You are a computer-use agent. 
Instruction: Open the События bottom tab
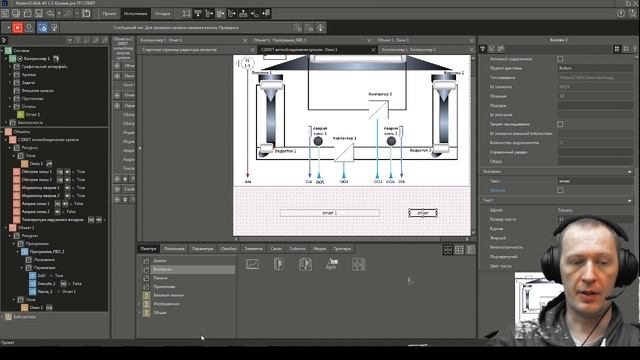297,249
